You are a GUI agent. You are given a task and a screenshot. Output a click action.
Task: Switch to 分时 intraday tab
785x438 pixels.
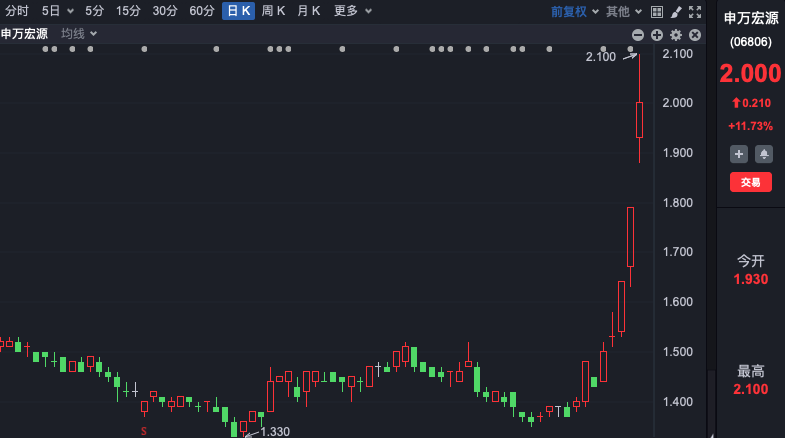(x=17, y=11)
